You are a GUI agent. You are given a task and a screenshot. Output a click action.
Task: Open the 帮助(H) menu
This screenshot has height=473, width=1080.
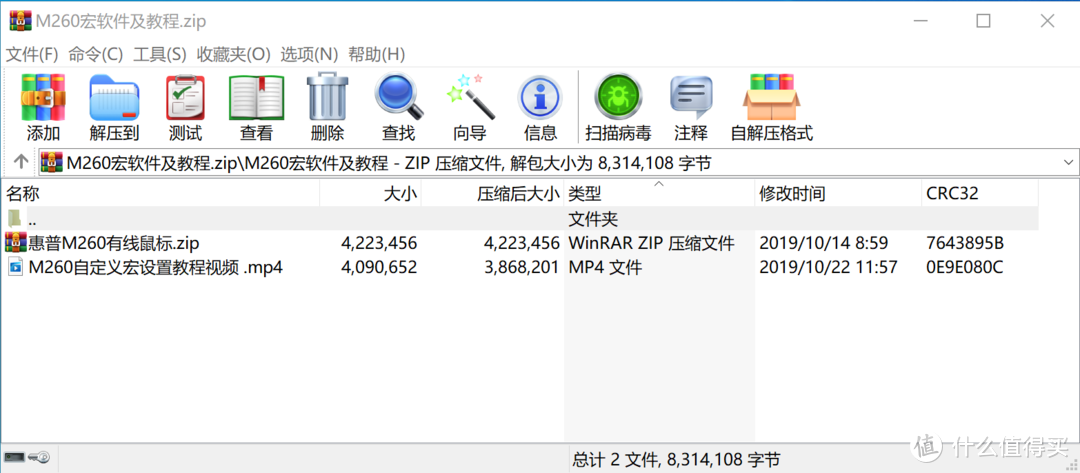[x=377, y=54]
